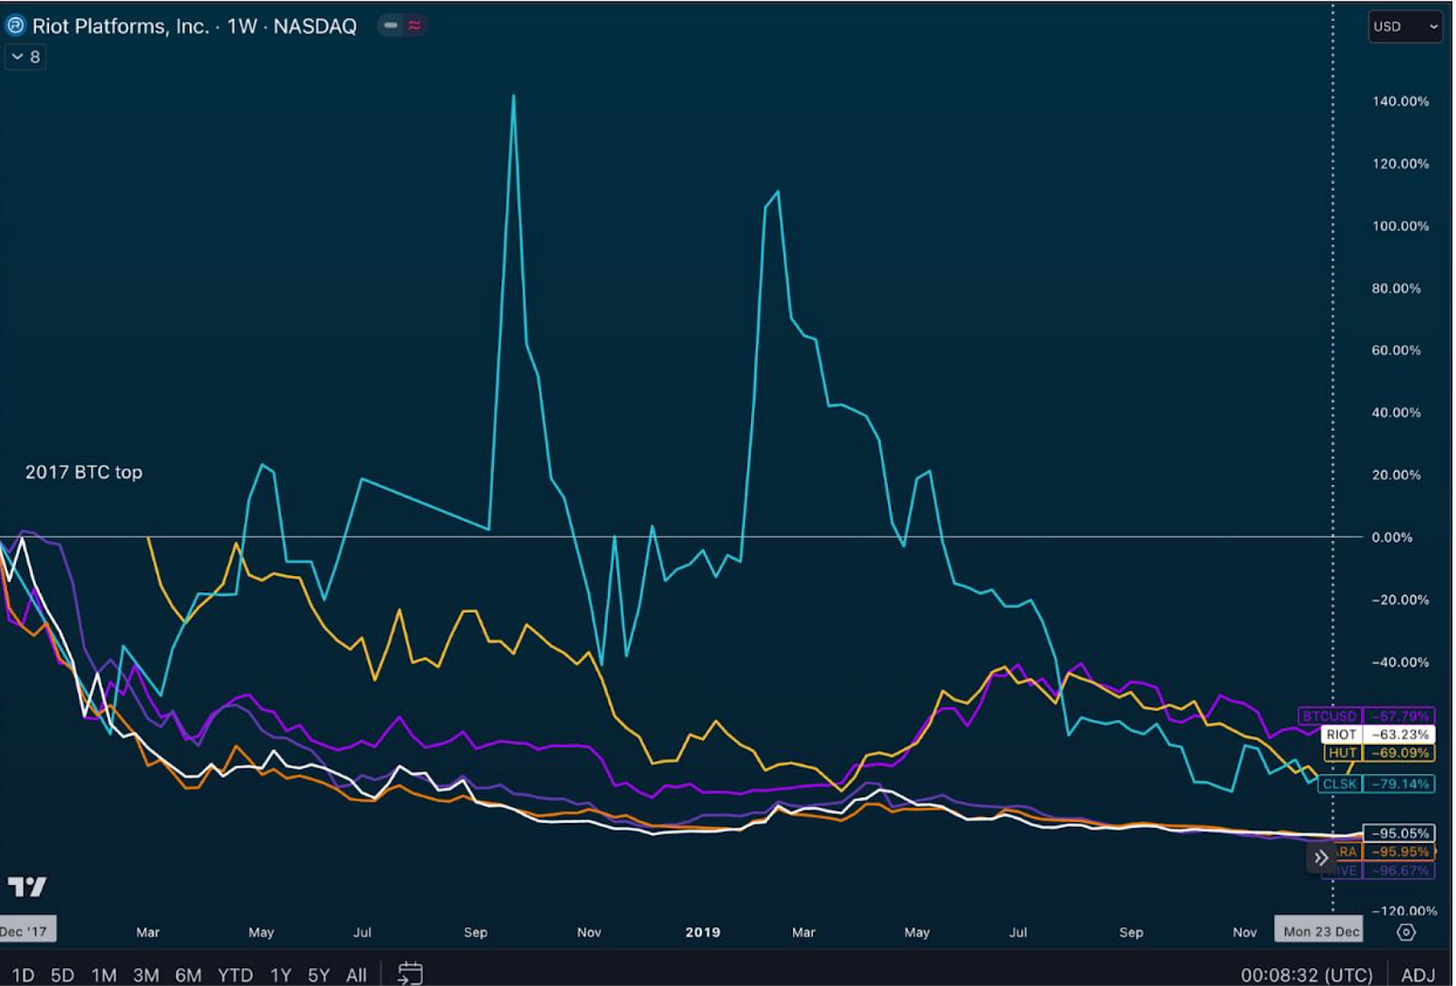Select the 1D time range
The image size is (1456, 986).
click(x=23, y=975)
